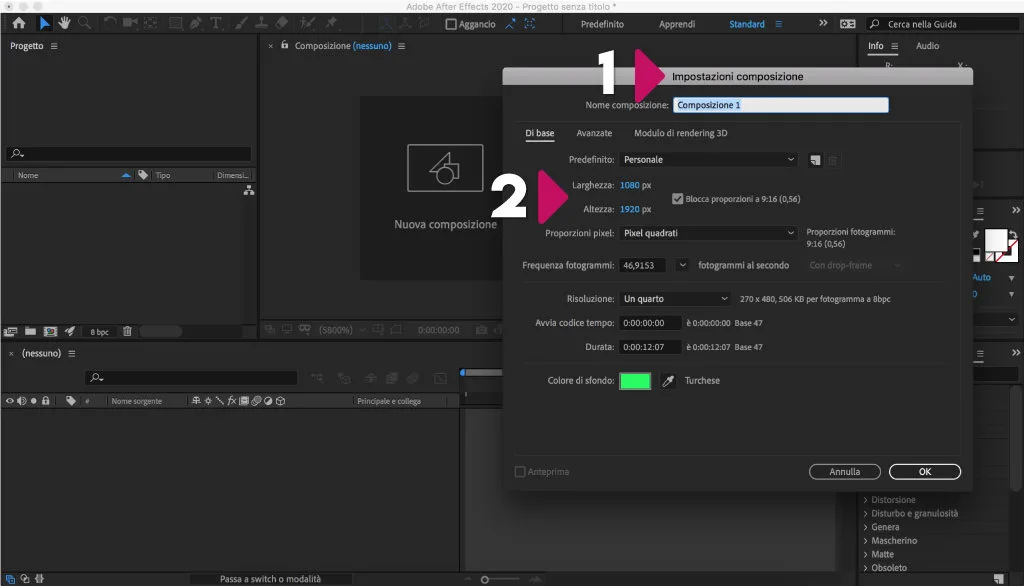Open the Risoluzione dropdown
This screenshot has width=1024, height=586.
[x=675, y=299]
